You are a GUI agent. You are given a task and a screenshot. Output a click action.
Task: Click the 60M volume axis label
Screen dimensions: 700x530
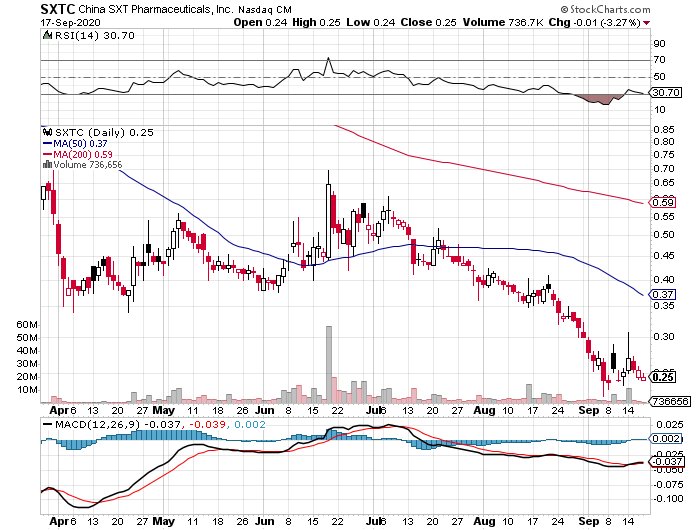[27, 325]
